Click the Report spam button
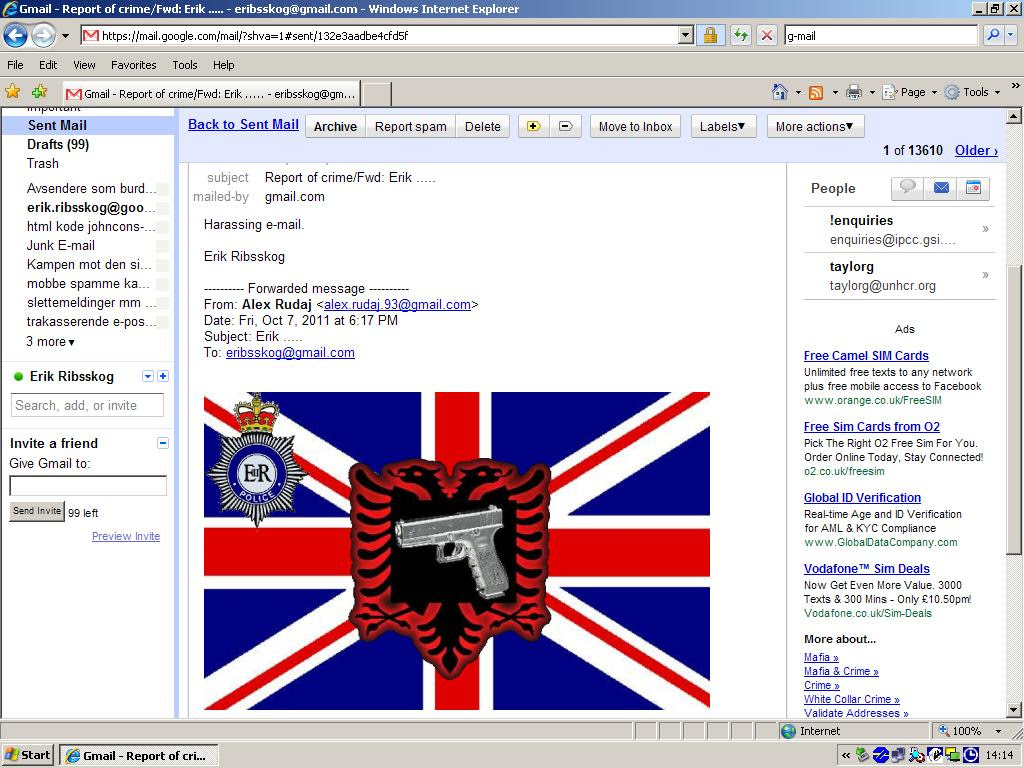The image size is (1024, 768). (410, 126)
